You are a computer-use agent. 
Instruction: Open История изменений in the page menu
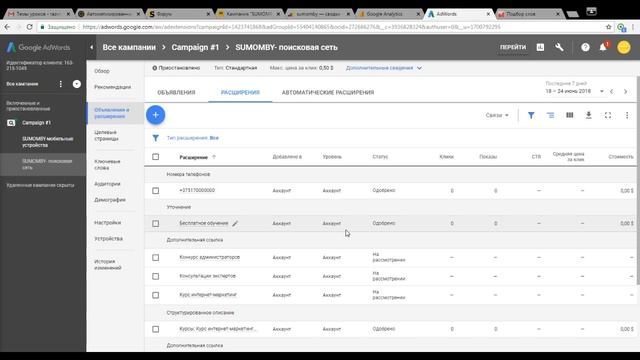108,264
